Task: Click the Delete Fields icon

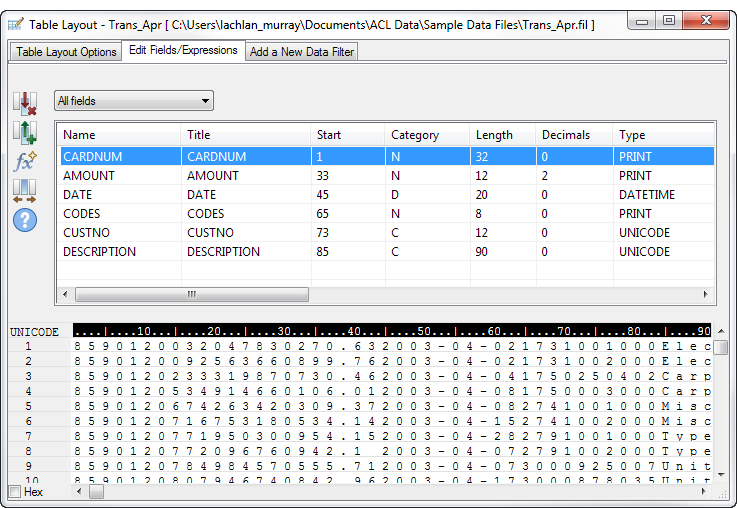Action: (24, 103)
